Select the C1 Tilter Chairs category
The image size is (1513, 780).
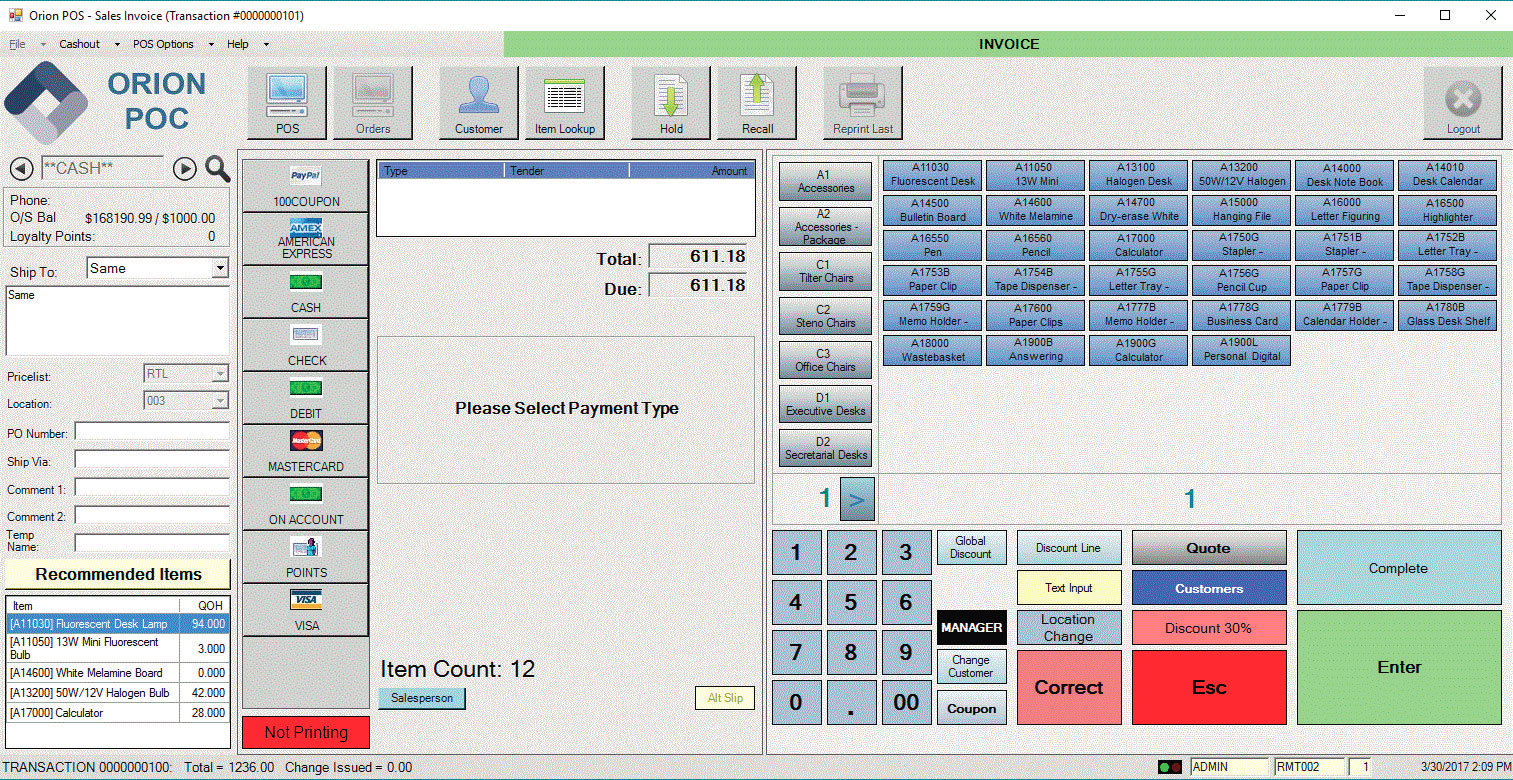pos(825,272)
